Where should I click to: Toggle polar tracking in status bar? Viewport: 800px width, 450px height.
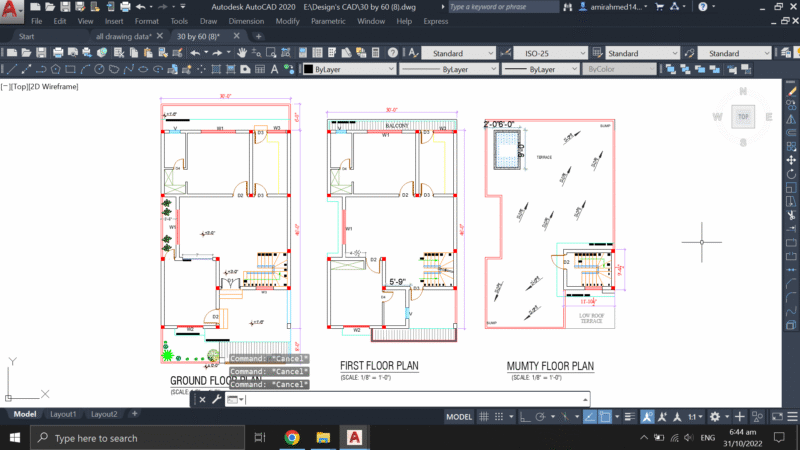click(540, 417)
